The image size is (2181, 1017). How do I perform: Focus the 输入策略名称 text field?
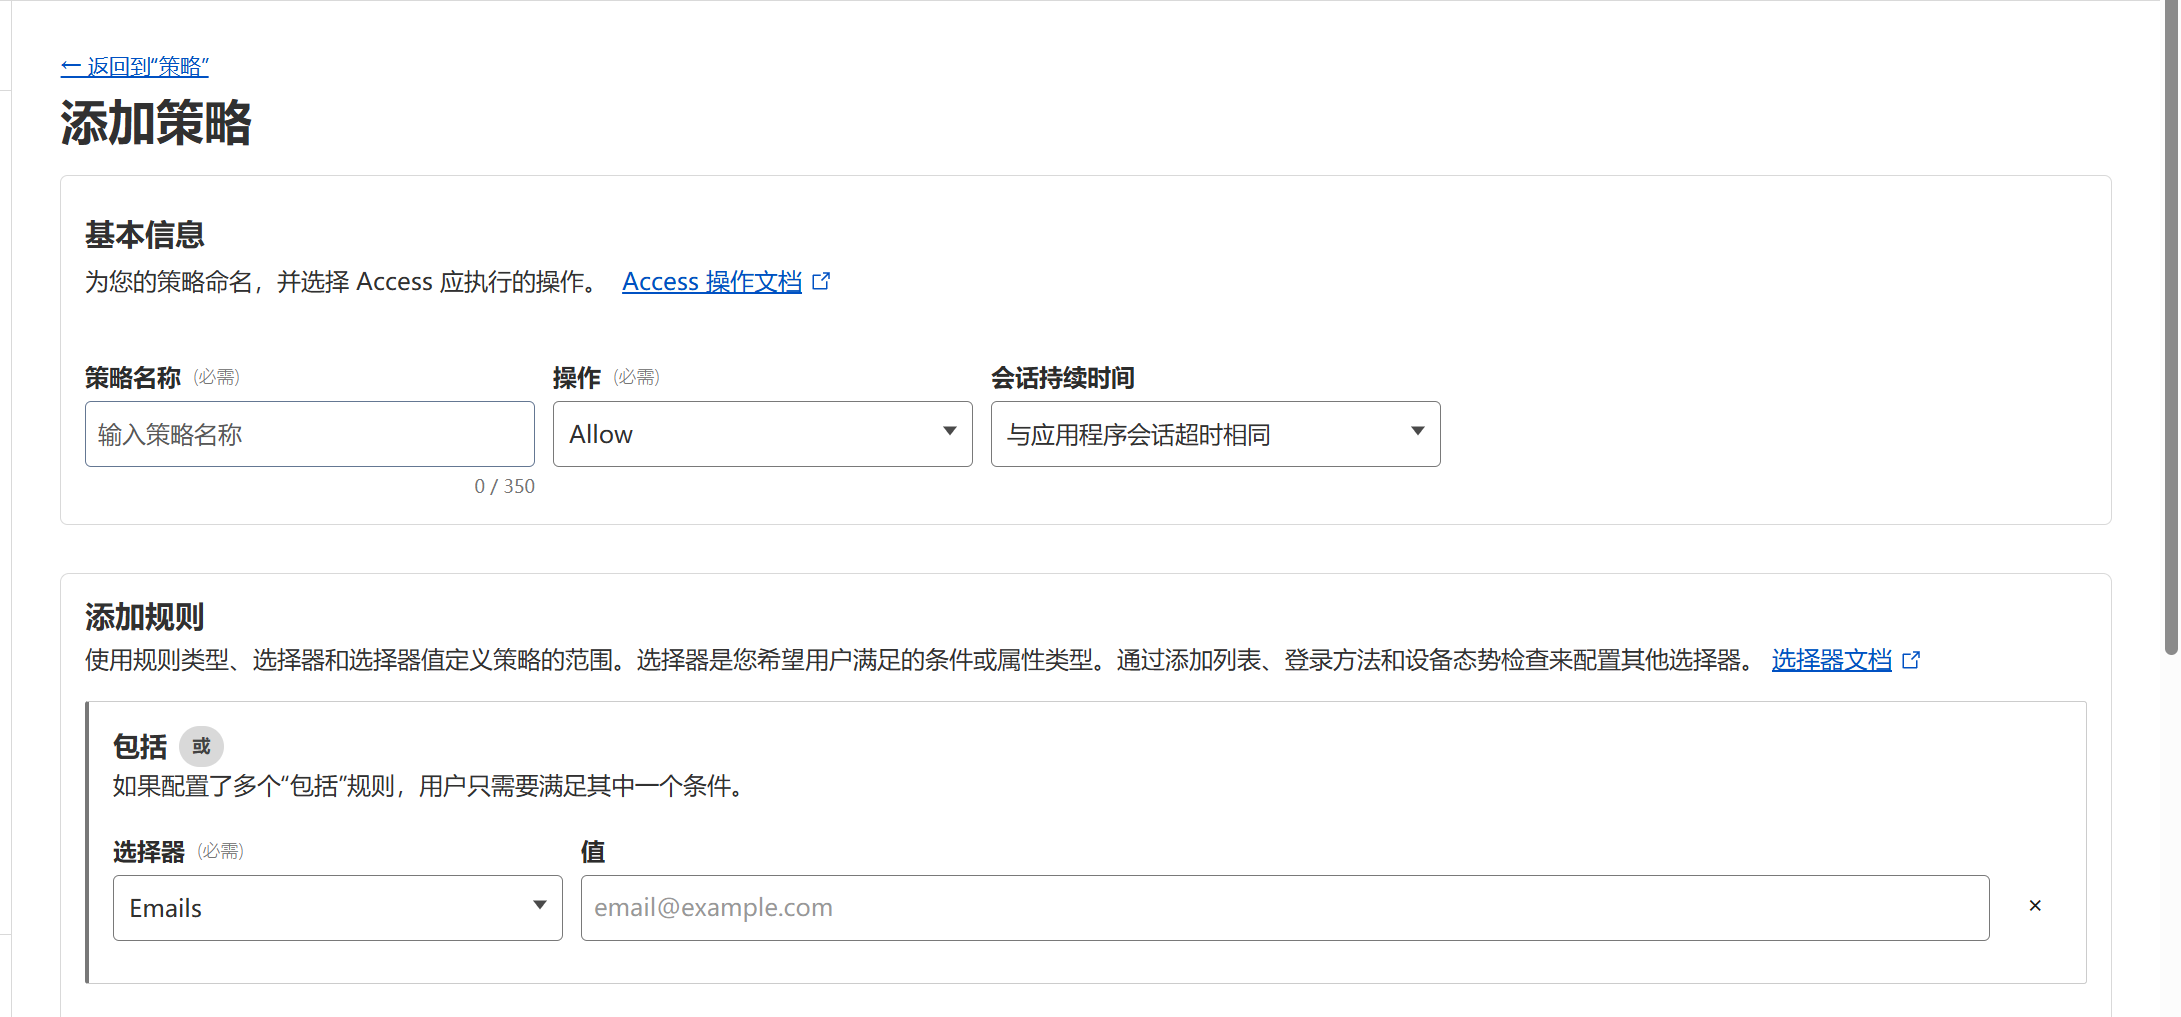click(309, 434)
